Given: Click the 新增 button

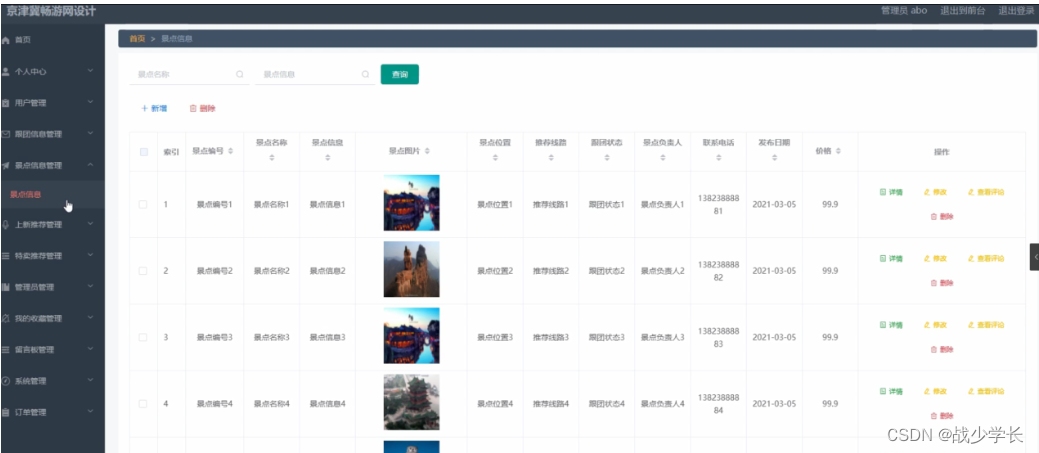Looking at the screenshot, I should pyautogui.click(x=154, y=109).
